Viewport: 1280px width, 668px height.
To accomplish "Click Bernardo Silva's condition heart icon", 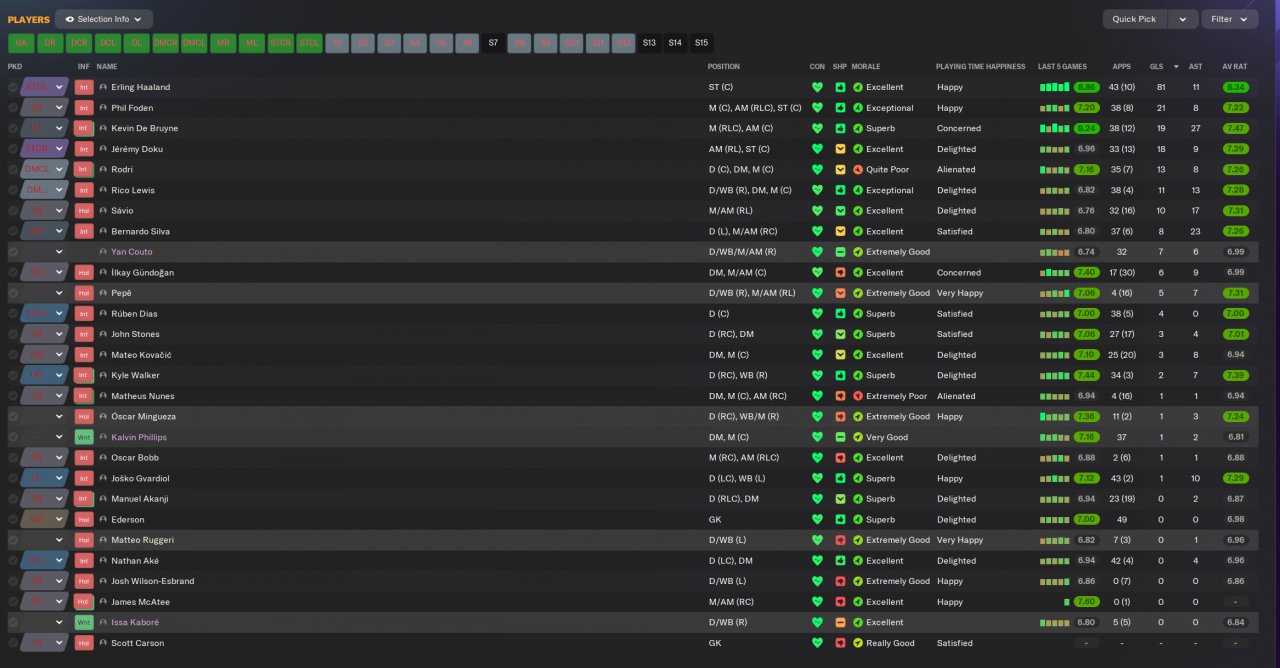I will [817, 231].
